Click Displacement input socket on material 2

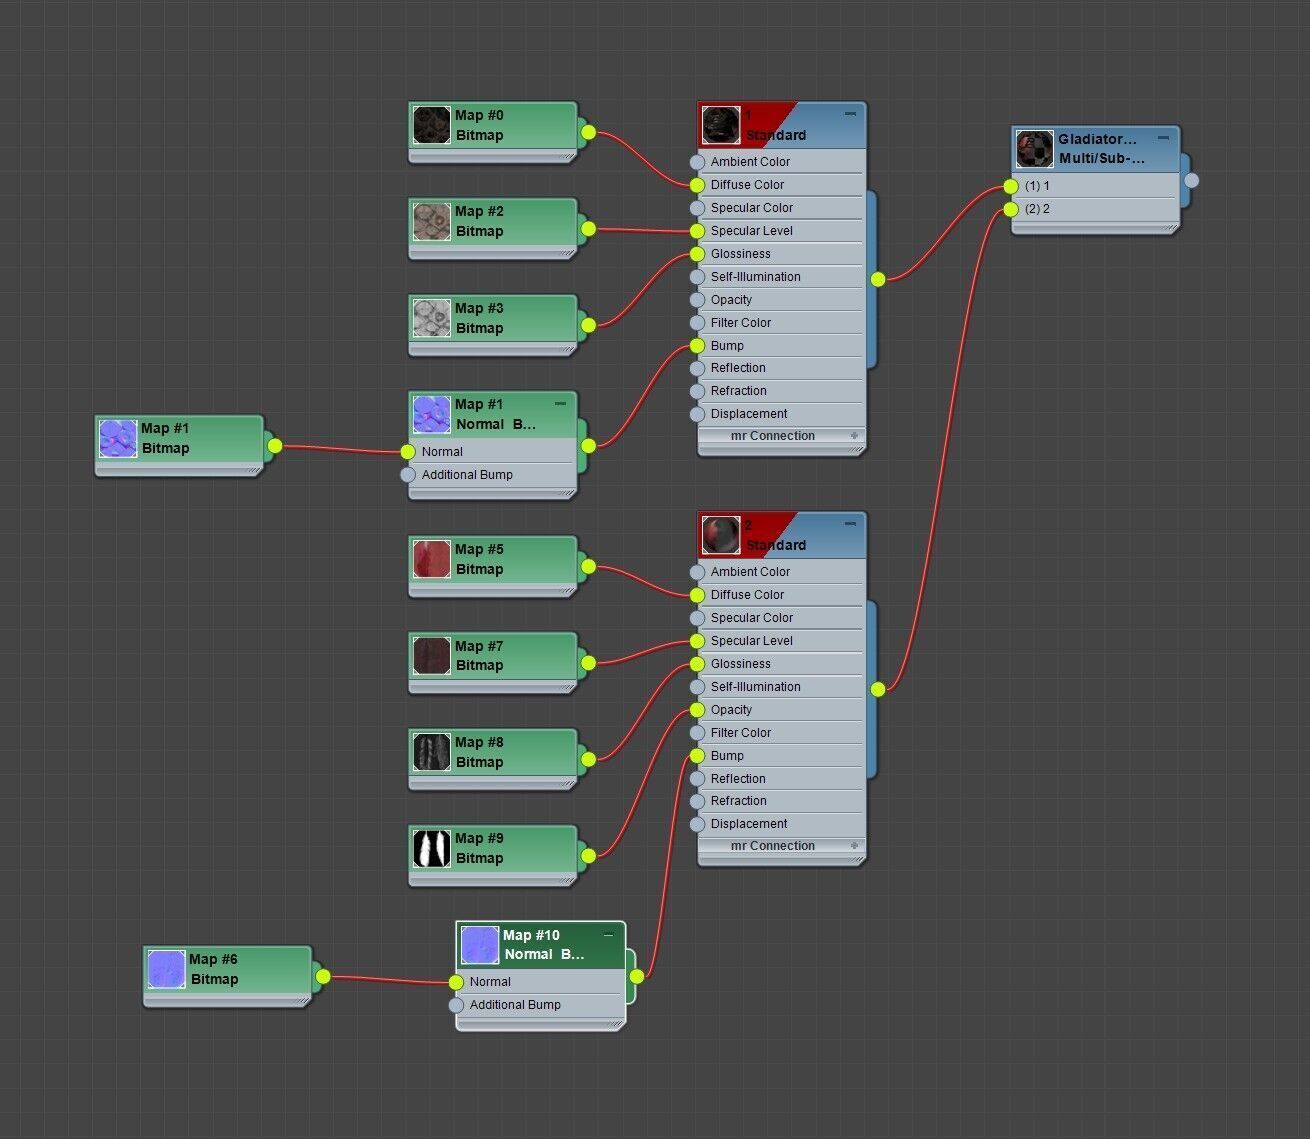click(697, 824)
